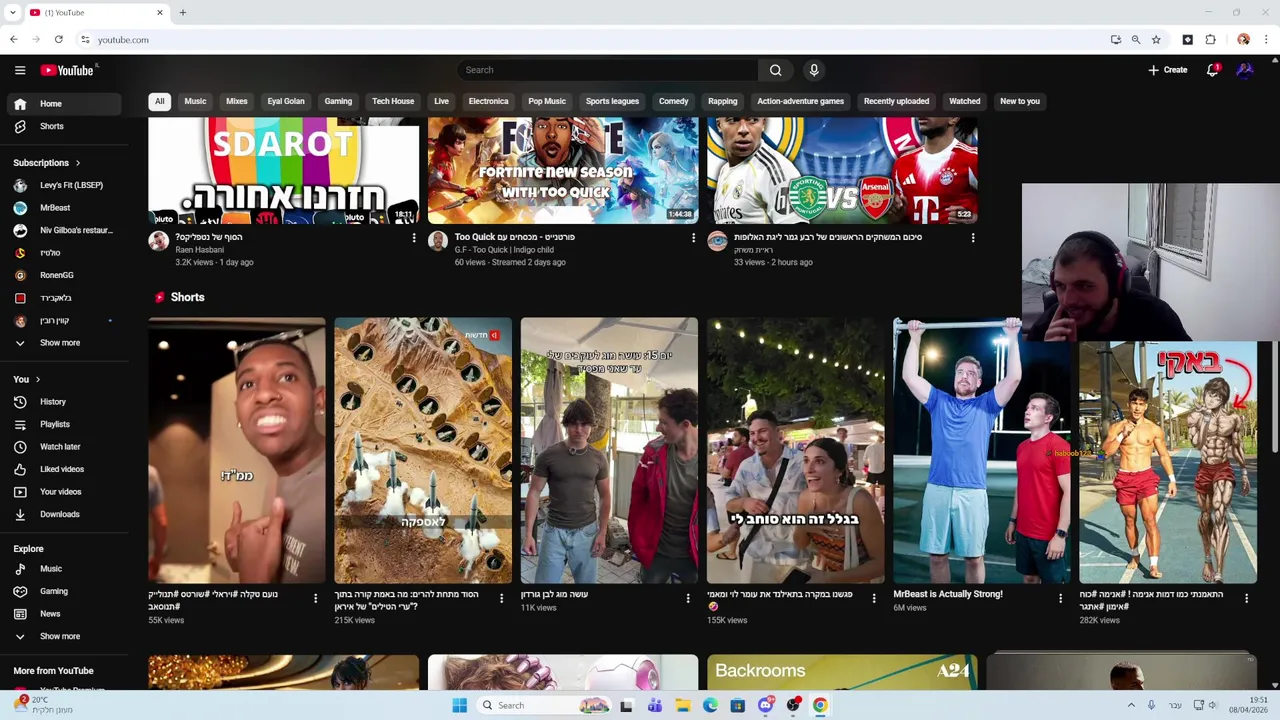Click the Create button
The image size is (1280, 720).
1168,70
